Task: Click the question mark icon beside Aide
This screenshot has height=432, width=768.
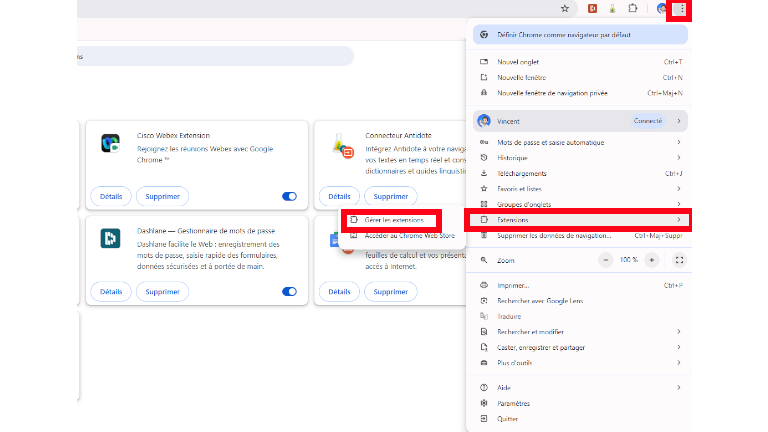Action: click(484, 387)
